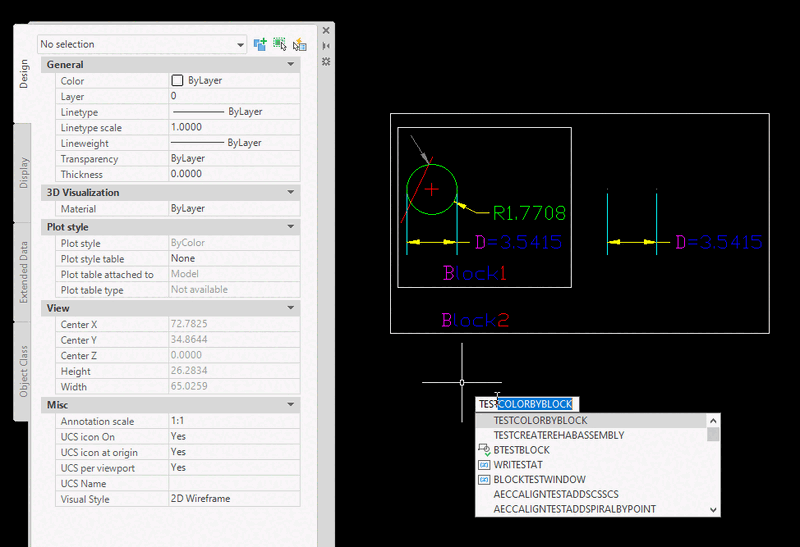Pick the BTESTBLOCK command icon
The height and width of the screenshot is (547, 800).
tap(483, 450)
